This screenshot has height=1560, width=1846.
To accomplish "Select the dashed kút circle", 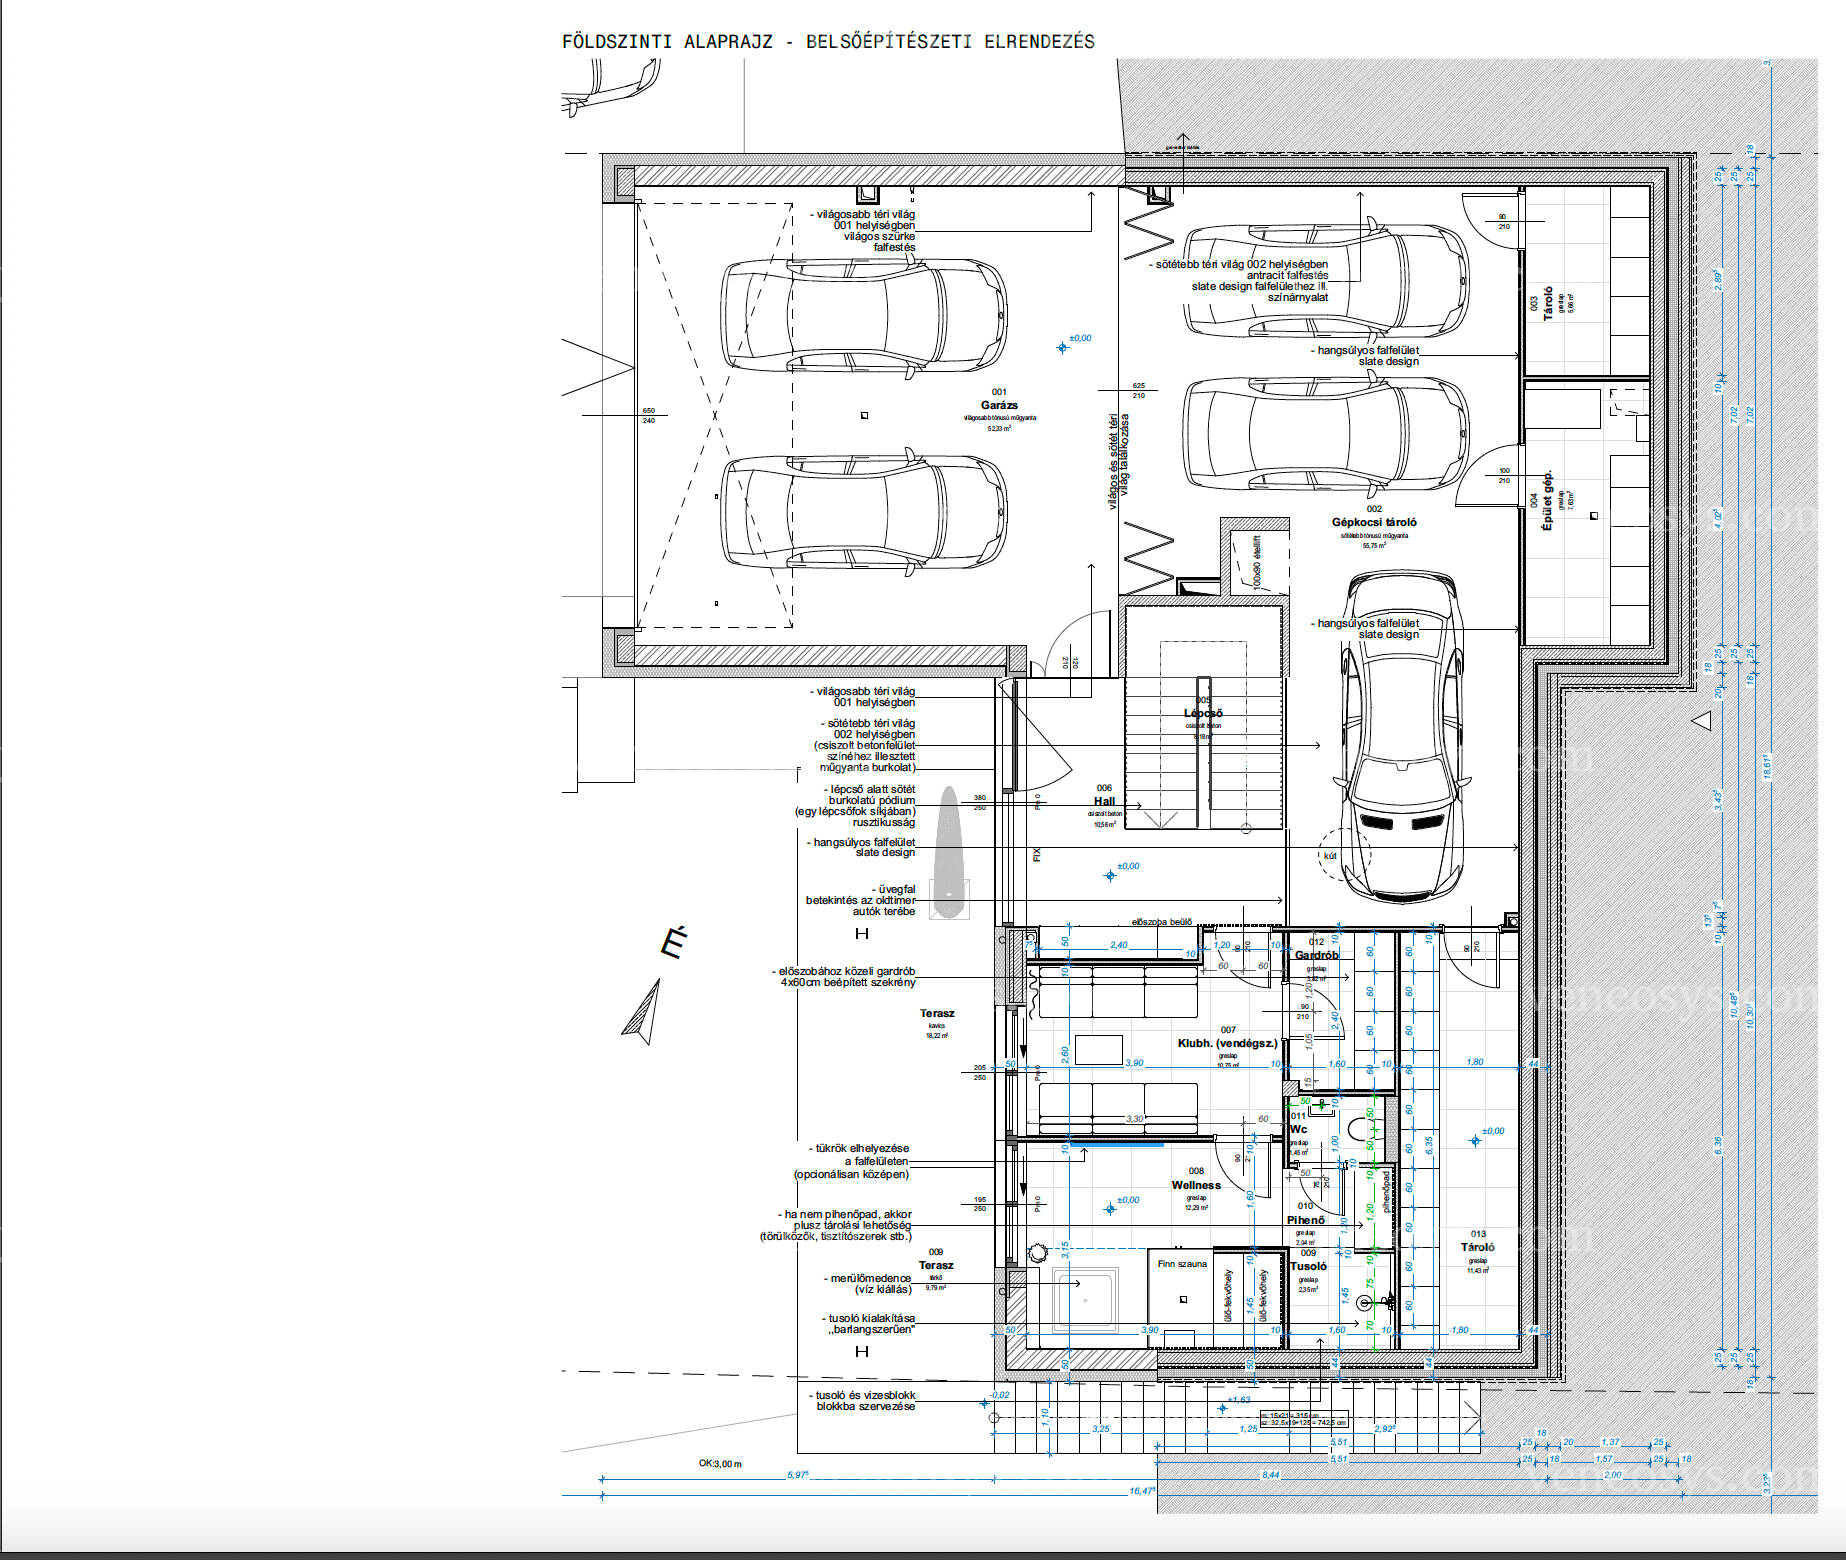I will [x=1344, y=854].
